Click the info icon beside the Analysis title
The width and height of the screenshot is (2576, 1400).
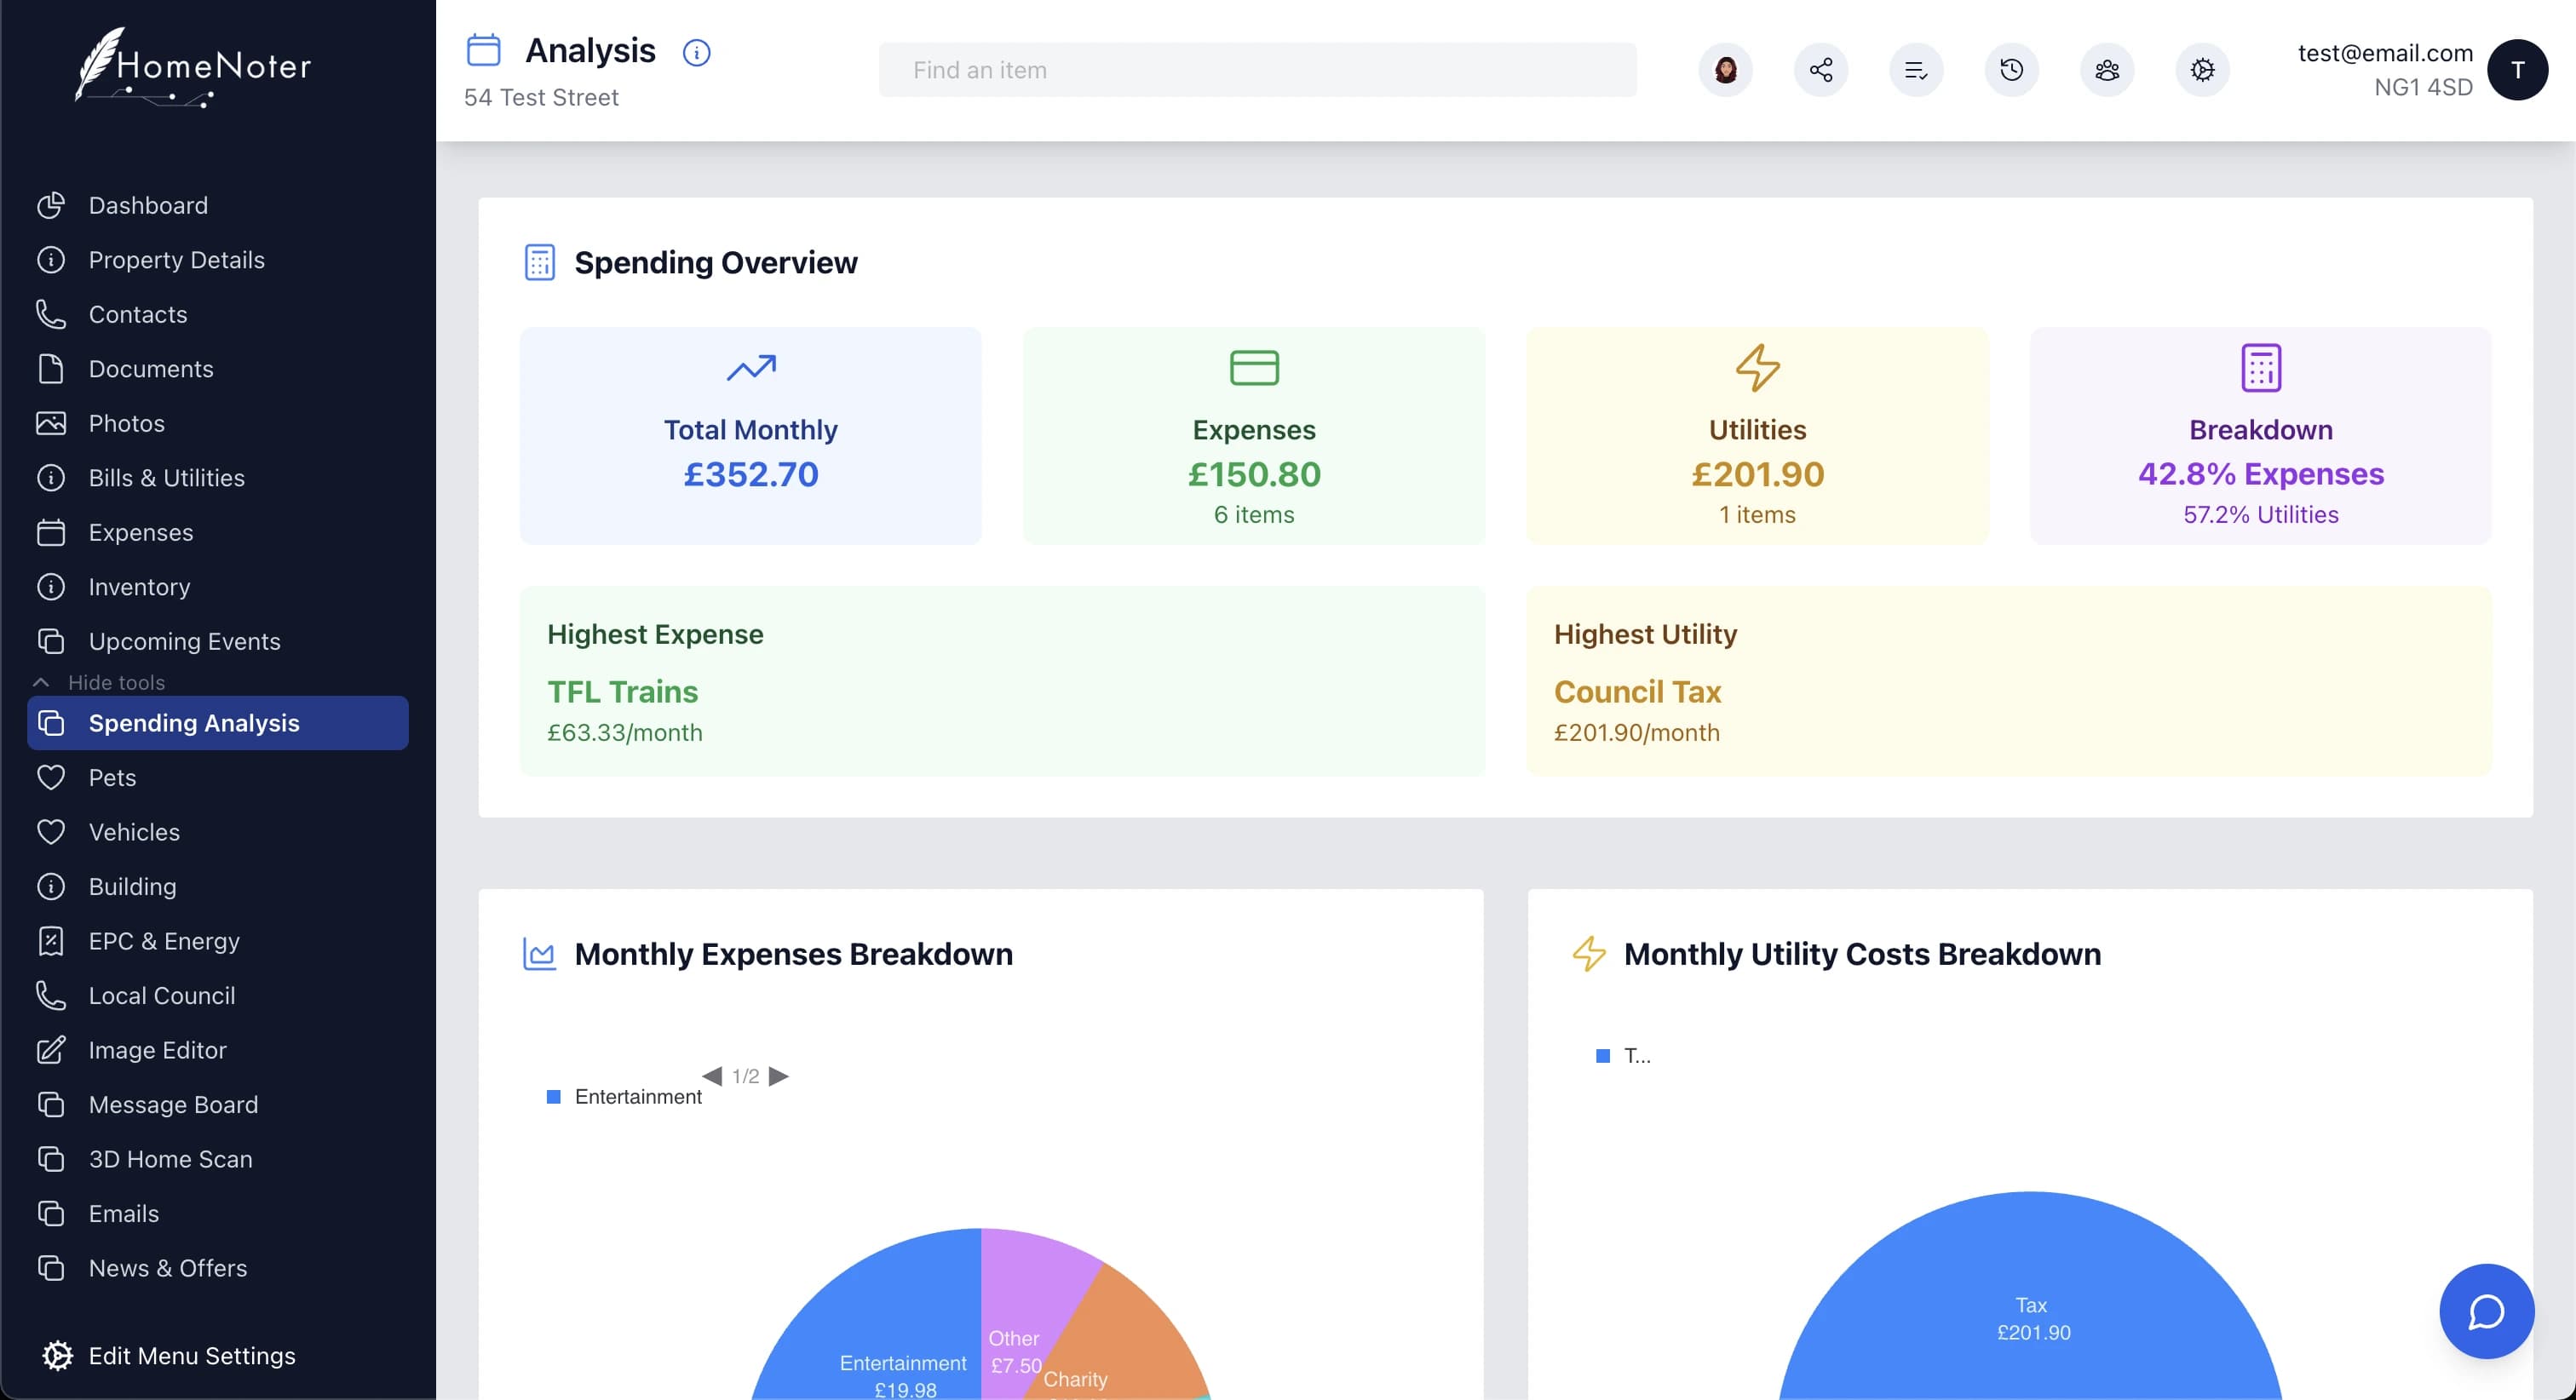coord(696,53)
